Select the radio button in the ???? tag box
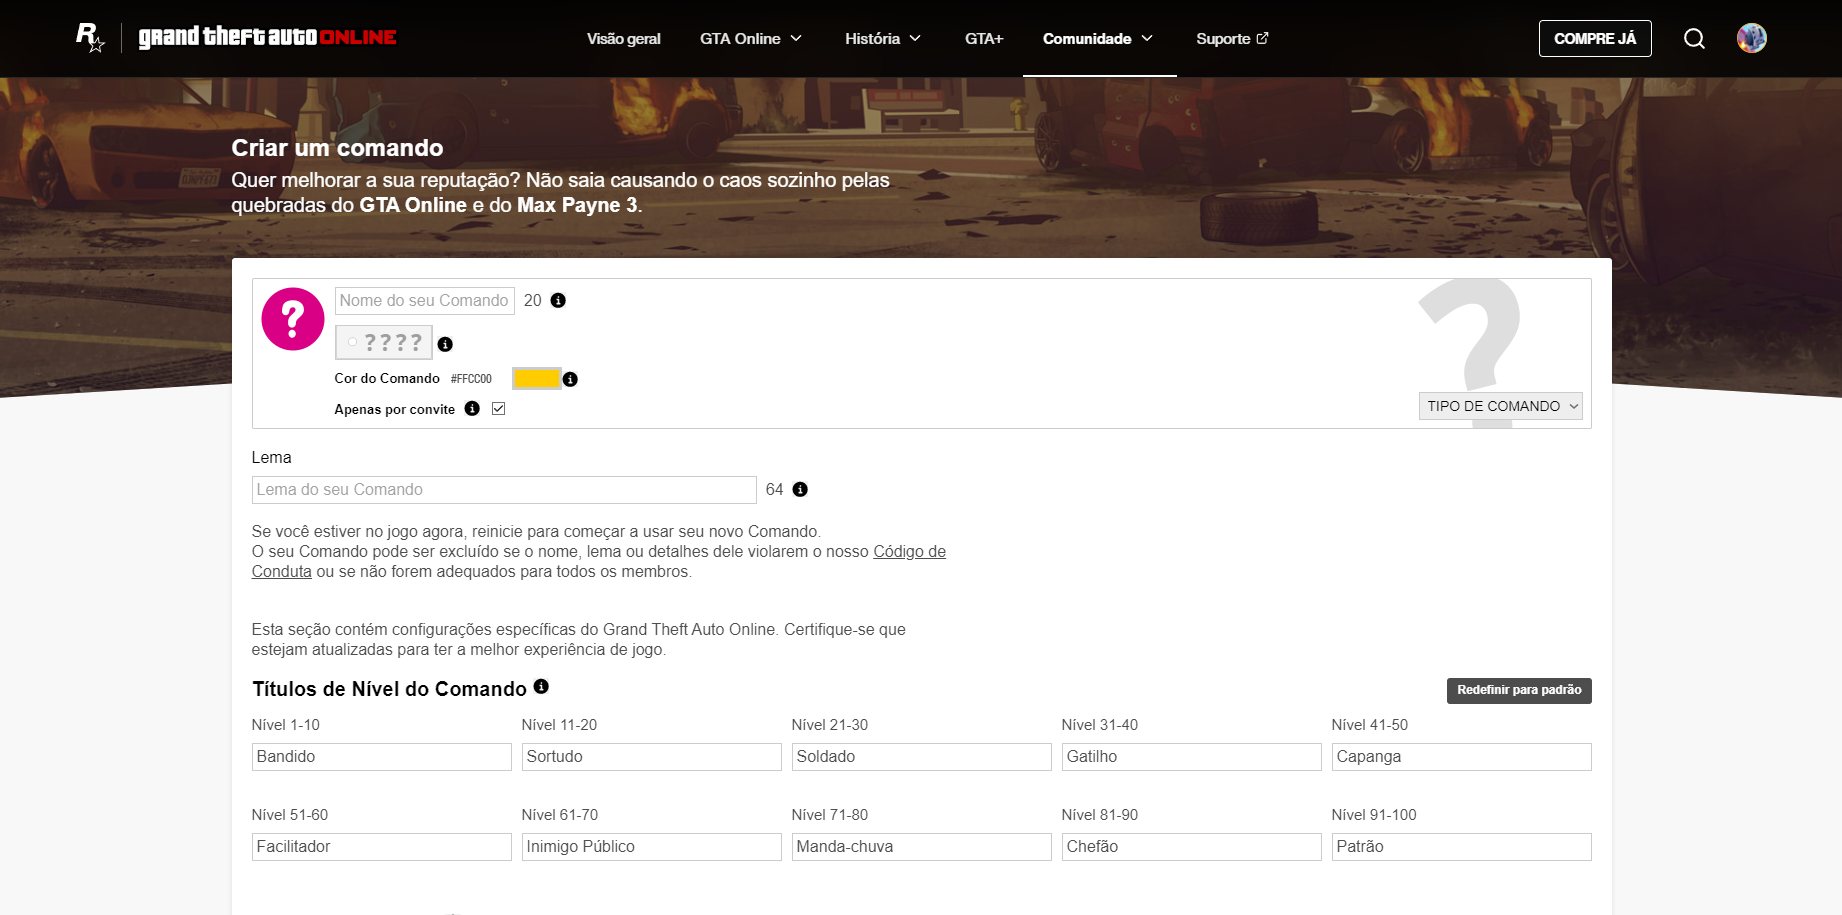 point(351,342)
